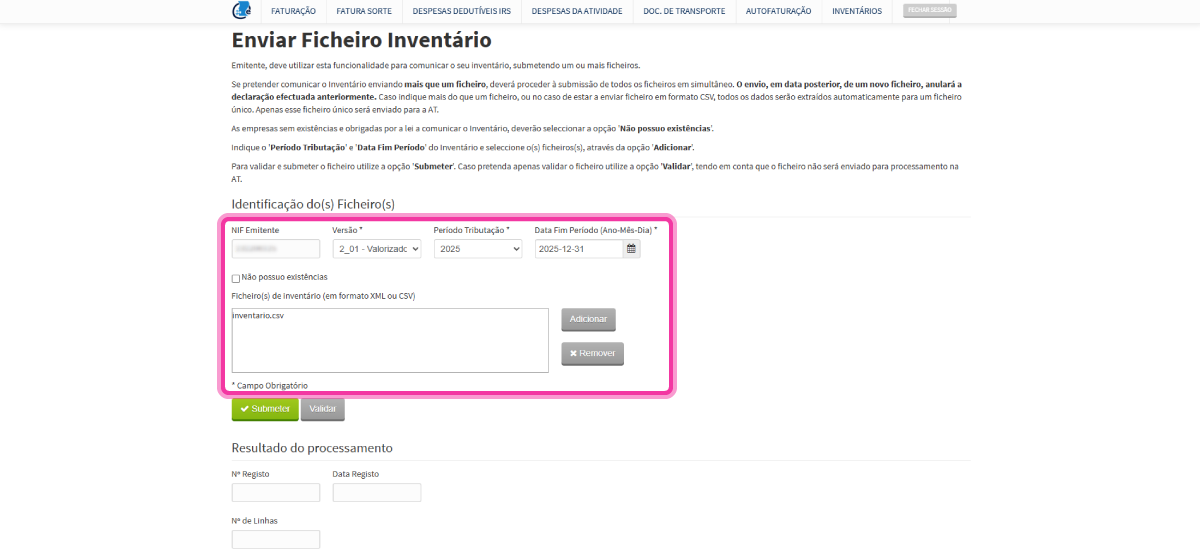Open Despesas da Atividade menu
Image resolution: width=1200 pixels, height=559 pixels.
(577, 11)
